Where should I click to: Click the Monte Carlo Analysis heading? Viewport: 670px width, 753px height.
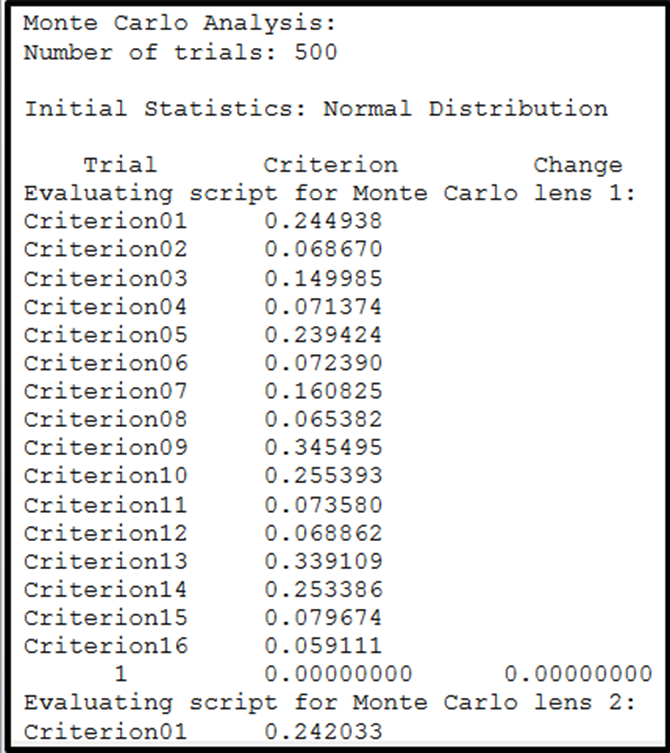pos(180,22)
